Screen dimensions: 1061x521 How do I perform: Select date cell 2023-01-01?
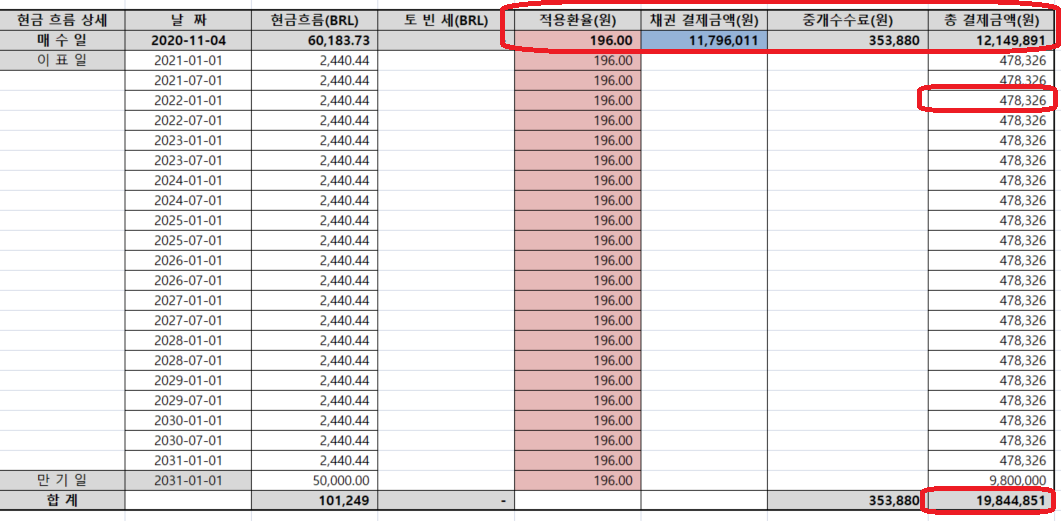click(188, 141)
